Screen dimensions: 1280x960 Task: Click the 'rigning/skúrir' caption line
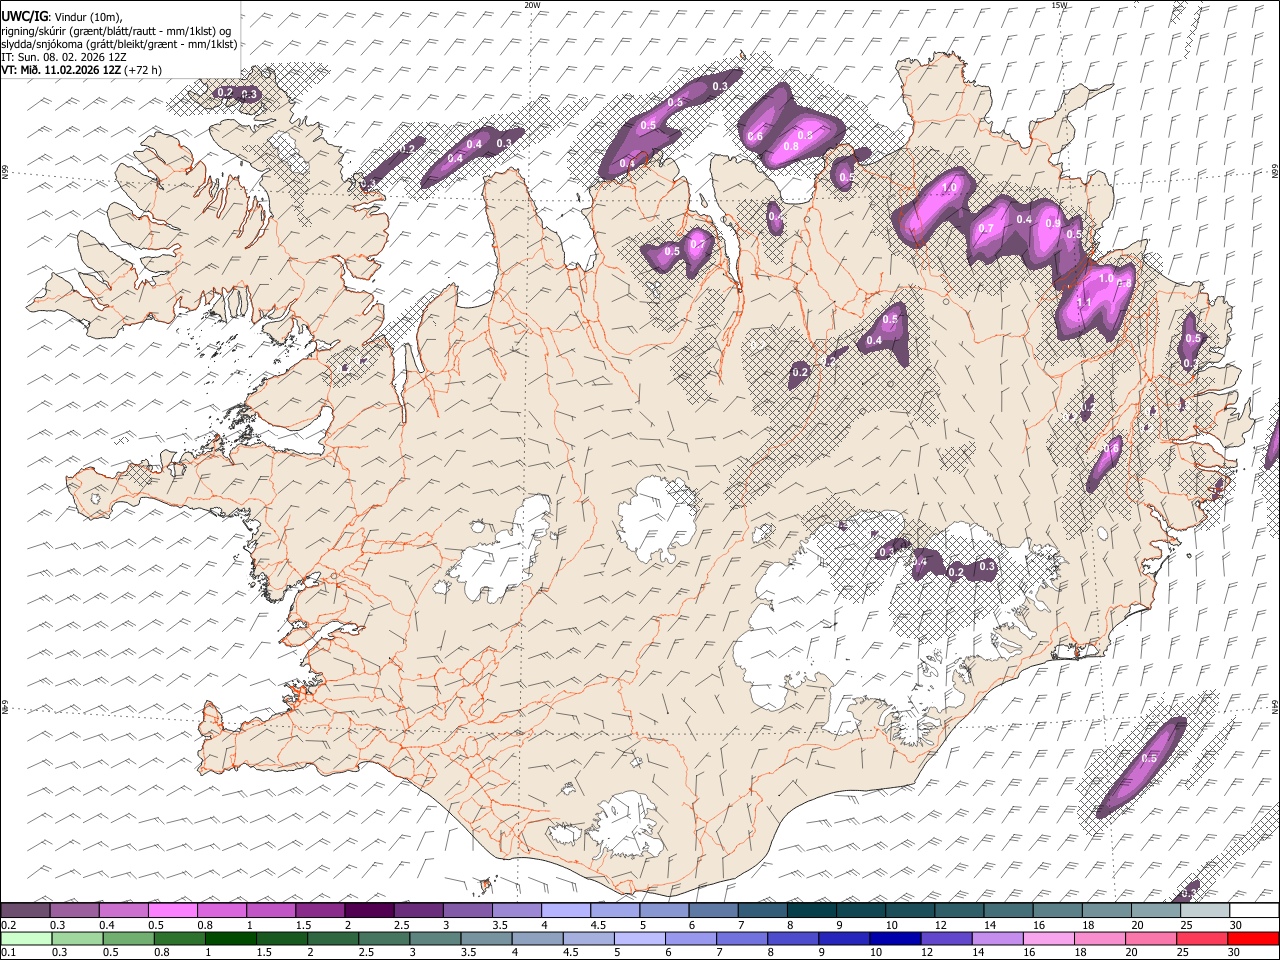coord(116,31)
